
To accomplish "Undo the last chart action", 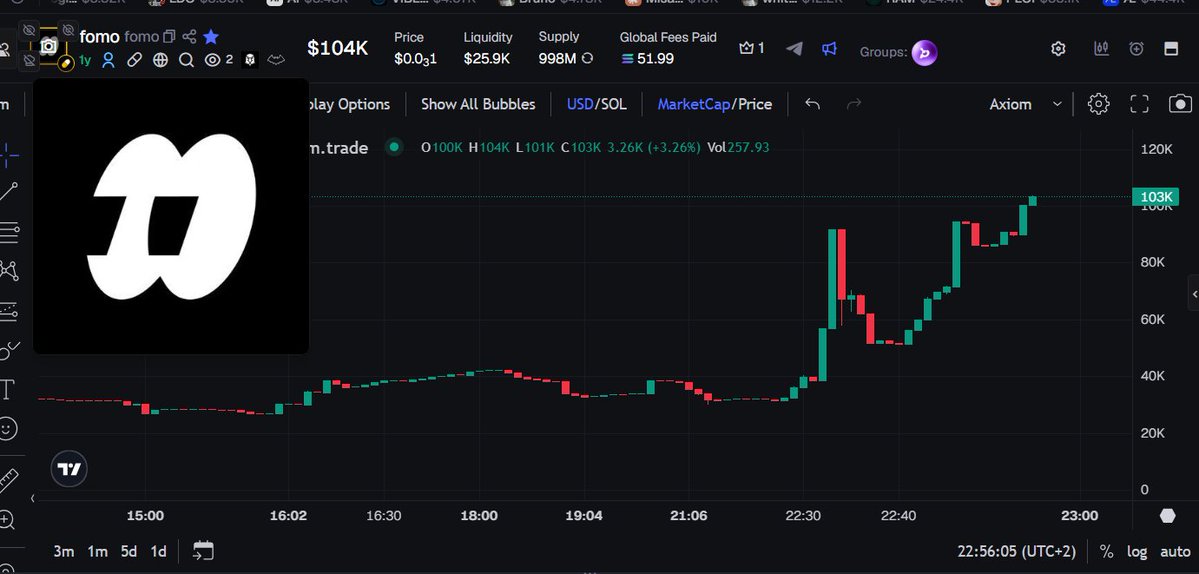I will point(813,104).
